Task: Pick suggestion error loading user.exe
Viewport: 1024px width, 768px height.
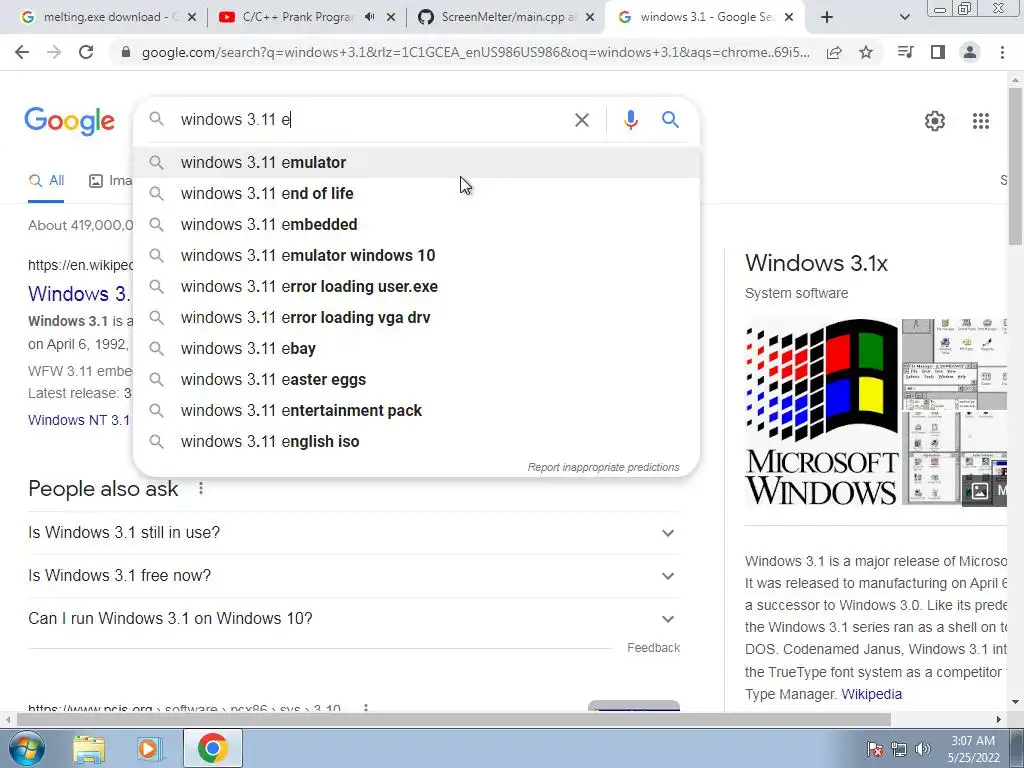Action: (x=416, y=287)
